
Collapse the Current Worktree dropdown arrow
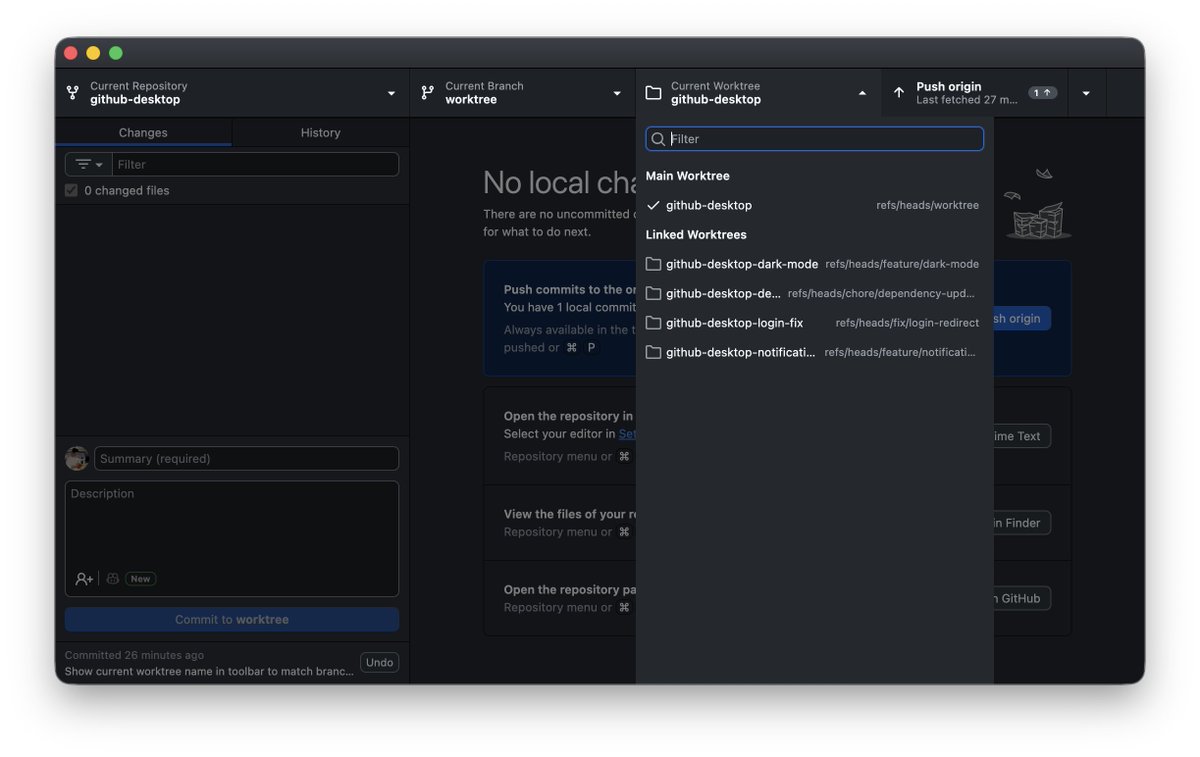pos(862,93)
